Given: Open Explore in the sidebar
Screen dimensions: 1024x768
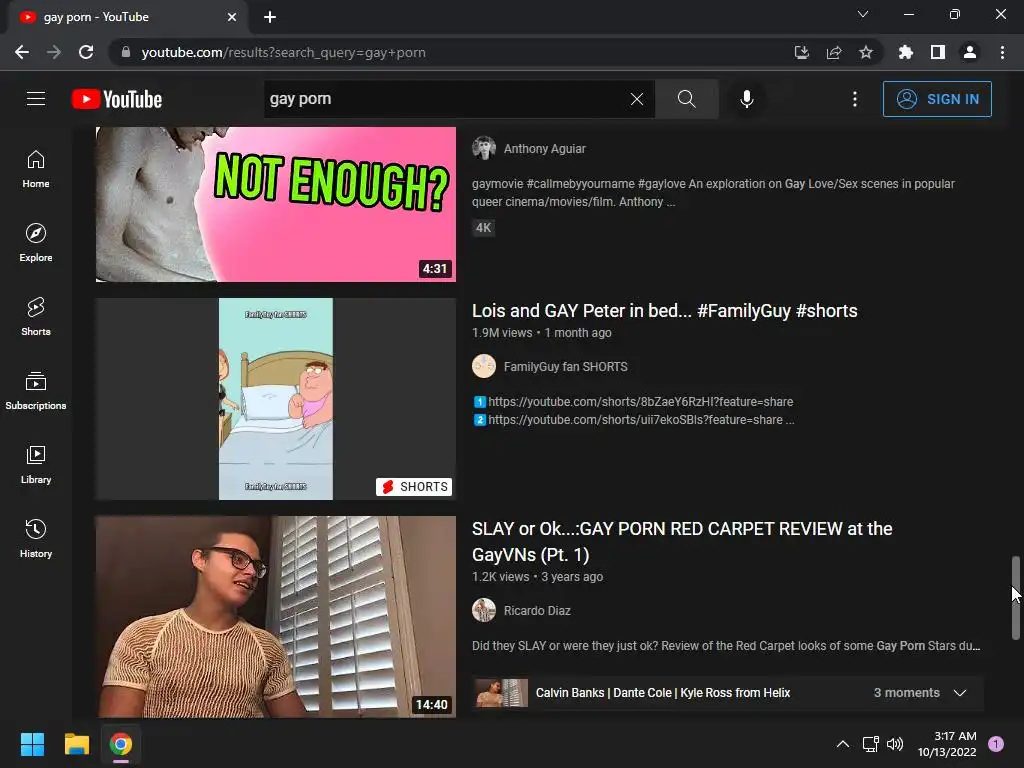Looking at the screenshot, I should [x=36, y=243].
